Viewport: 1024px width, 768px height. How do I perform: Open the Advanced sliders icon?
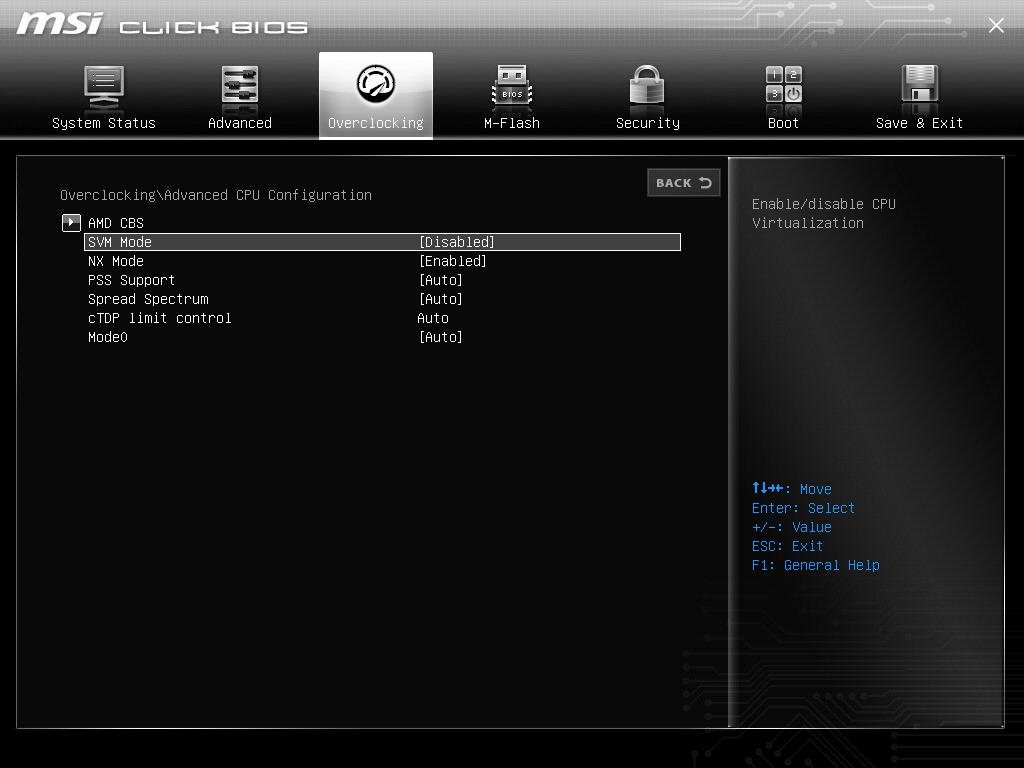240,85
